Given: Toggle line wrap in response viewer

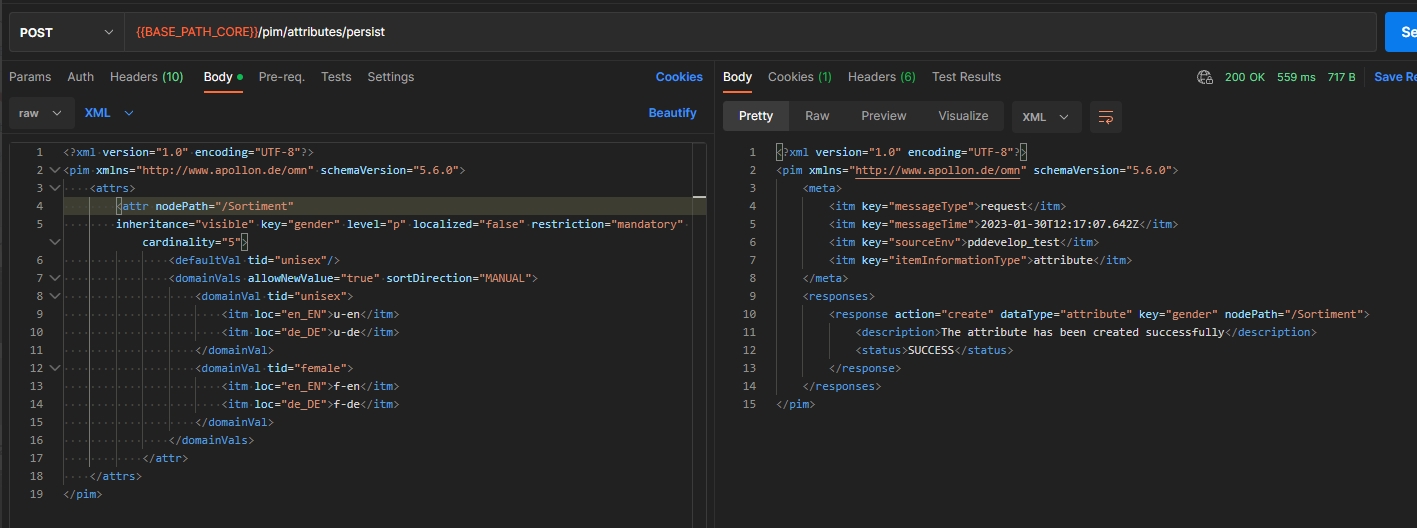Looking at the screenshot, I should 1105,117.
